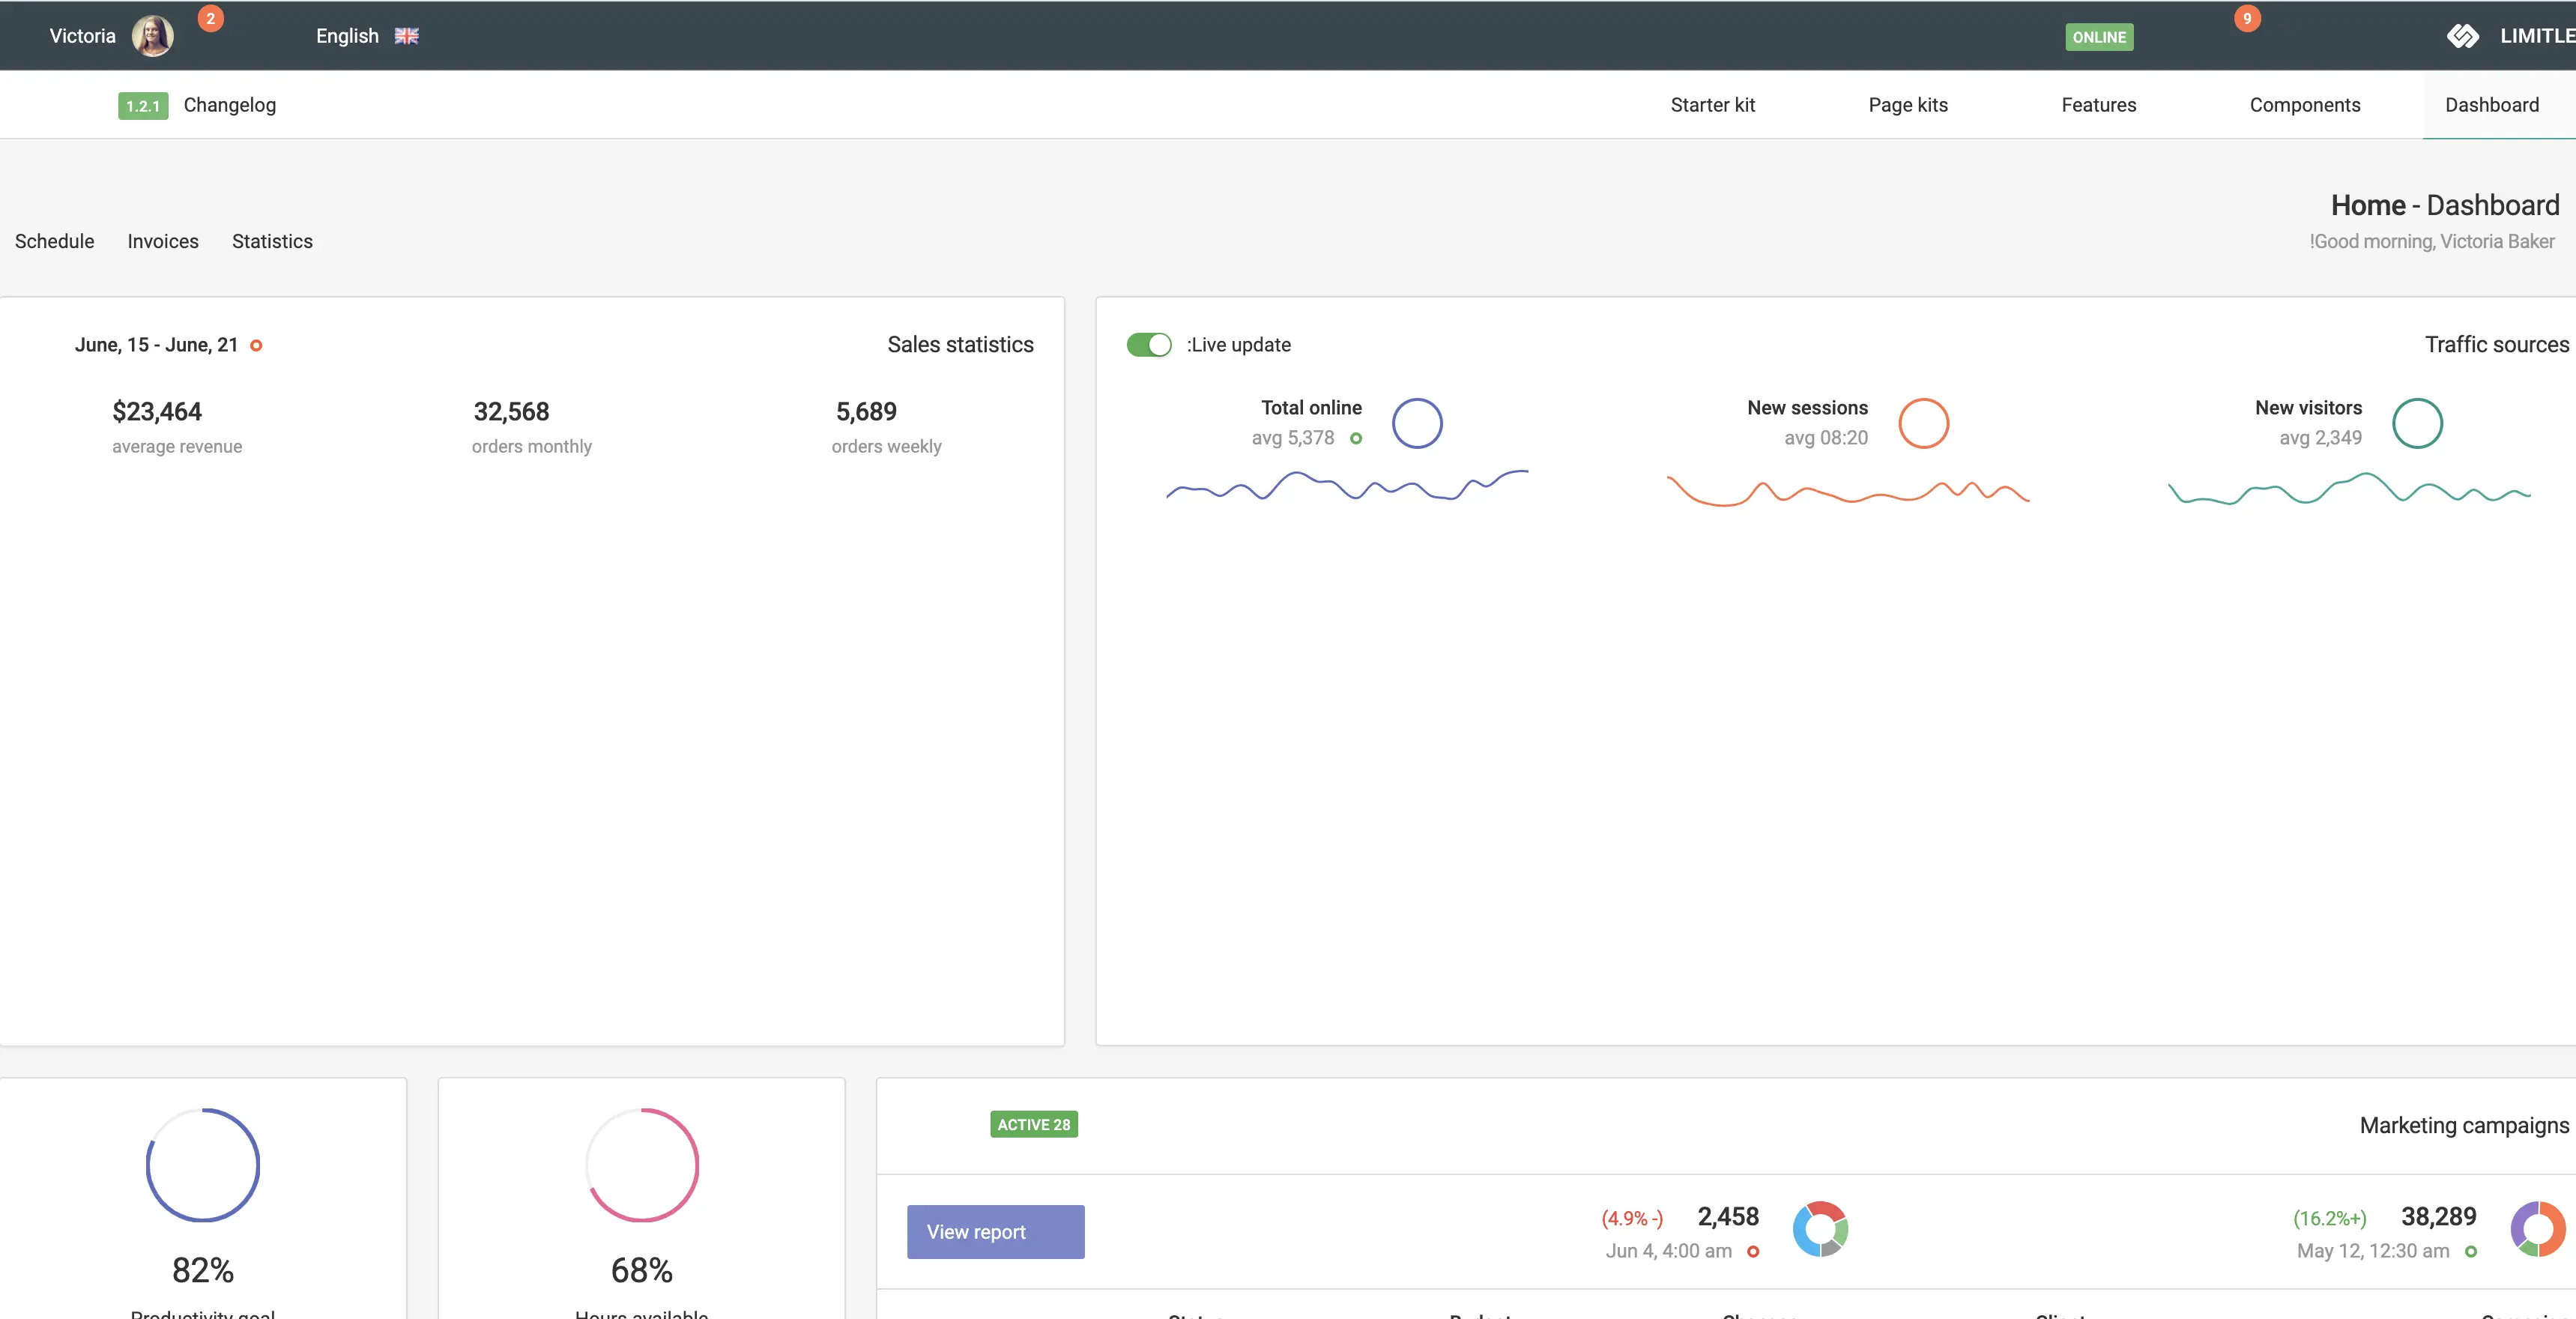The width and height of the screenshot is (2576, 1319).
Task: Open the Page kits menu
Action: tap(1907, 105)
